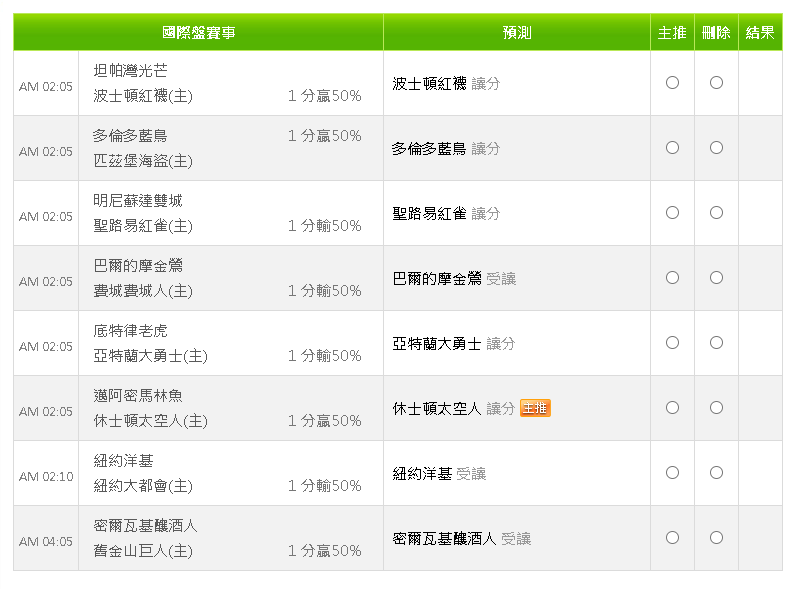Select 刪除 radio for 巴爾的摩金鶯 row
This screenshot has width=794, height=589.
716,278
